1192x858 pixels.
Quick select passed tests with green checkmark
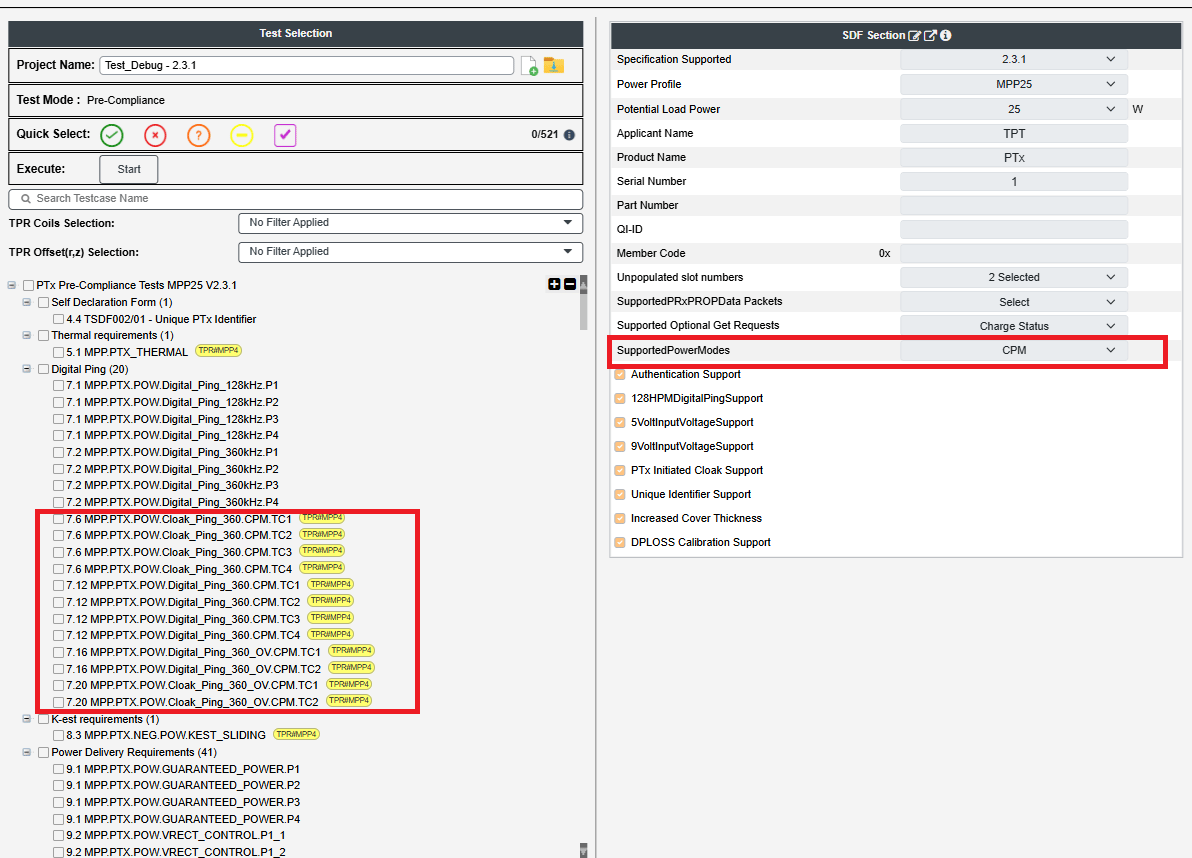point(112,135)
